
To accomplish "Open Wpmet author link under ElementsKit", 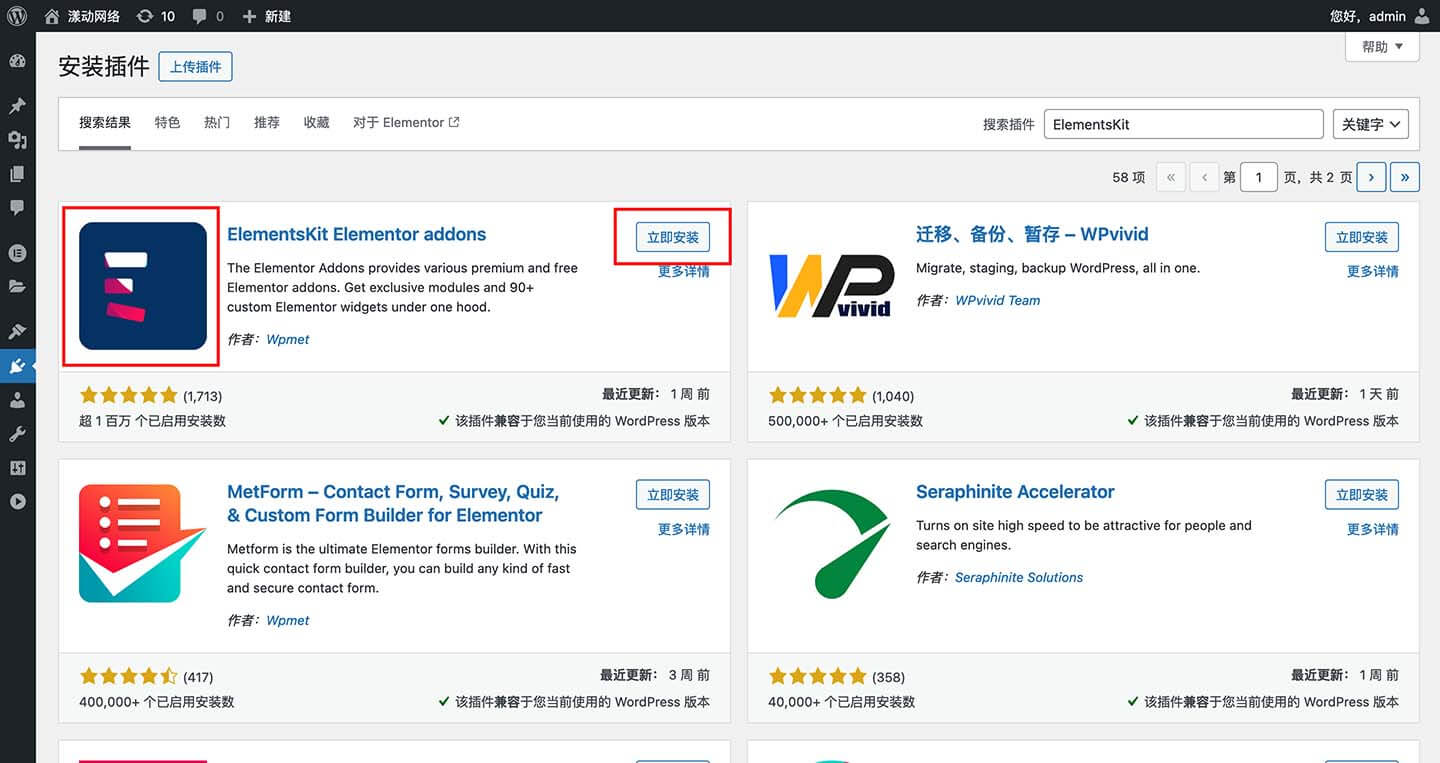I will (x=288, y=339).
